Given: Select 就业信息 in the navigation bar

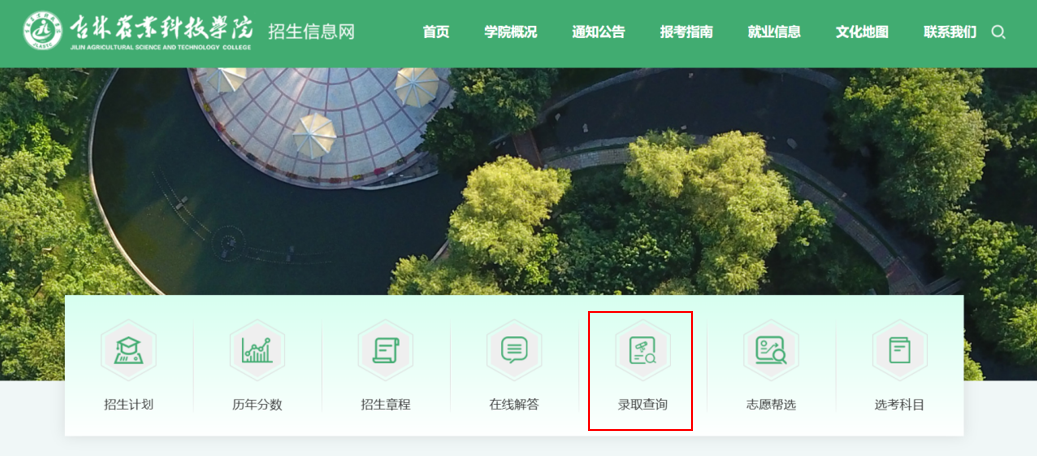Looking at the screenshot, I should click(x=774, y=32).
